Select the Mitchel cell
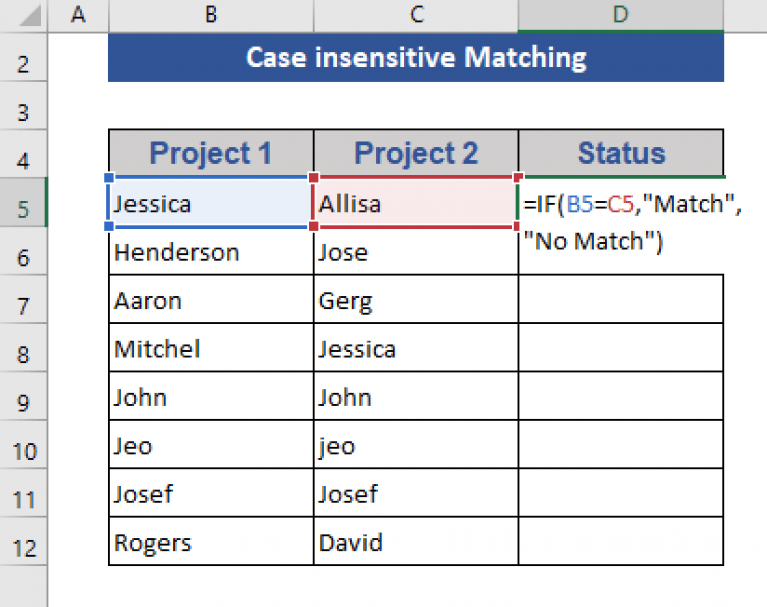Viewport: 767px width, 607px height. [210, 349]
